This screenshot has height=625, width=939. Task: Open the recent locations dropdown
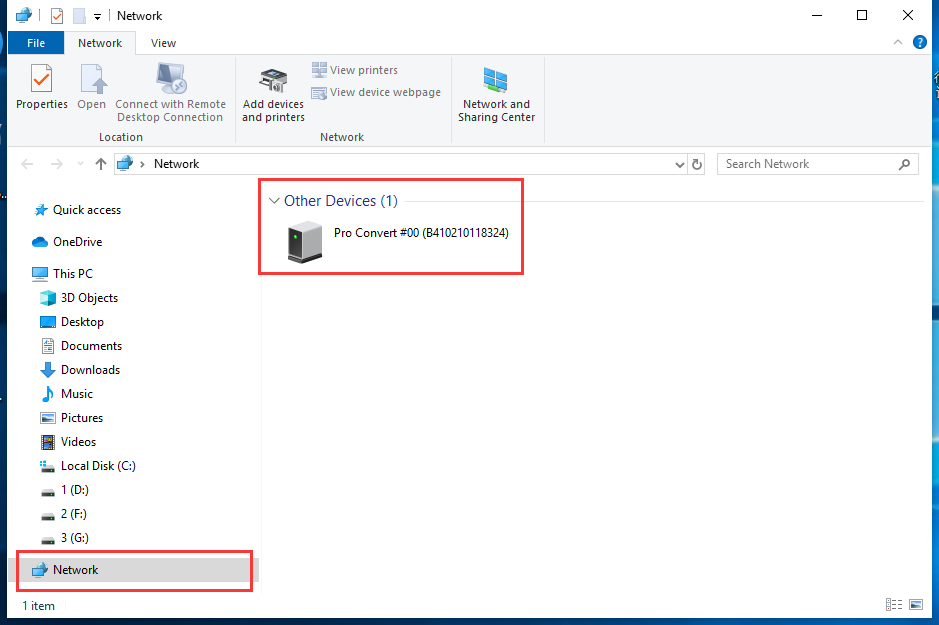(80, 164)
